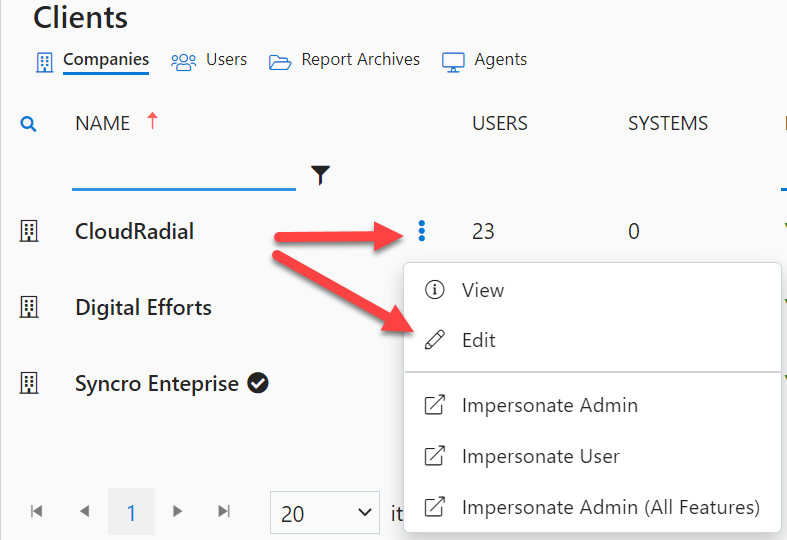Open the CloudRadial three-dot actions menu

[422, 231]
